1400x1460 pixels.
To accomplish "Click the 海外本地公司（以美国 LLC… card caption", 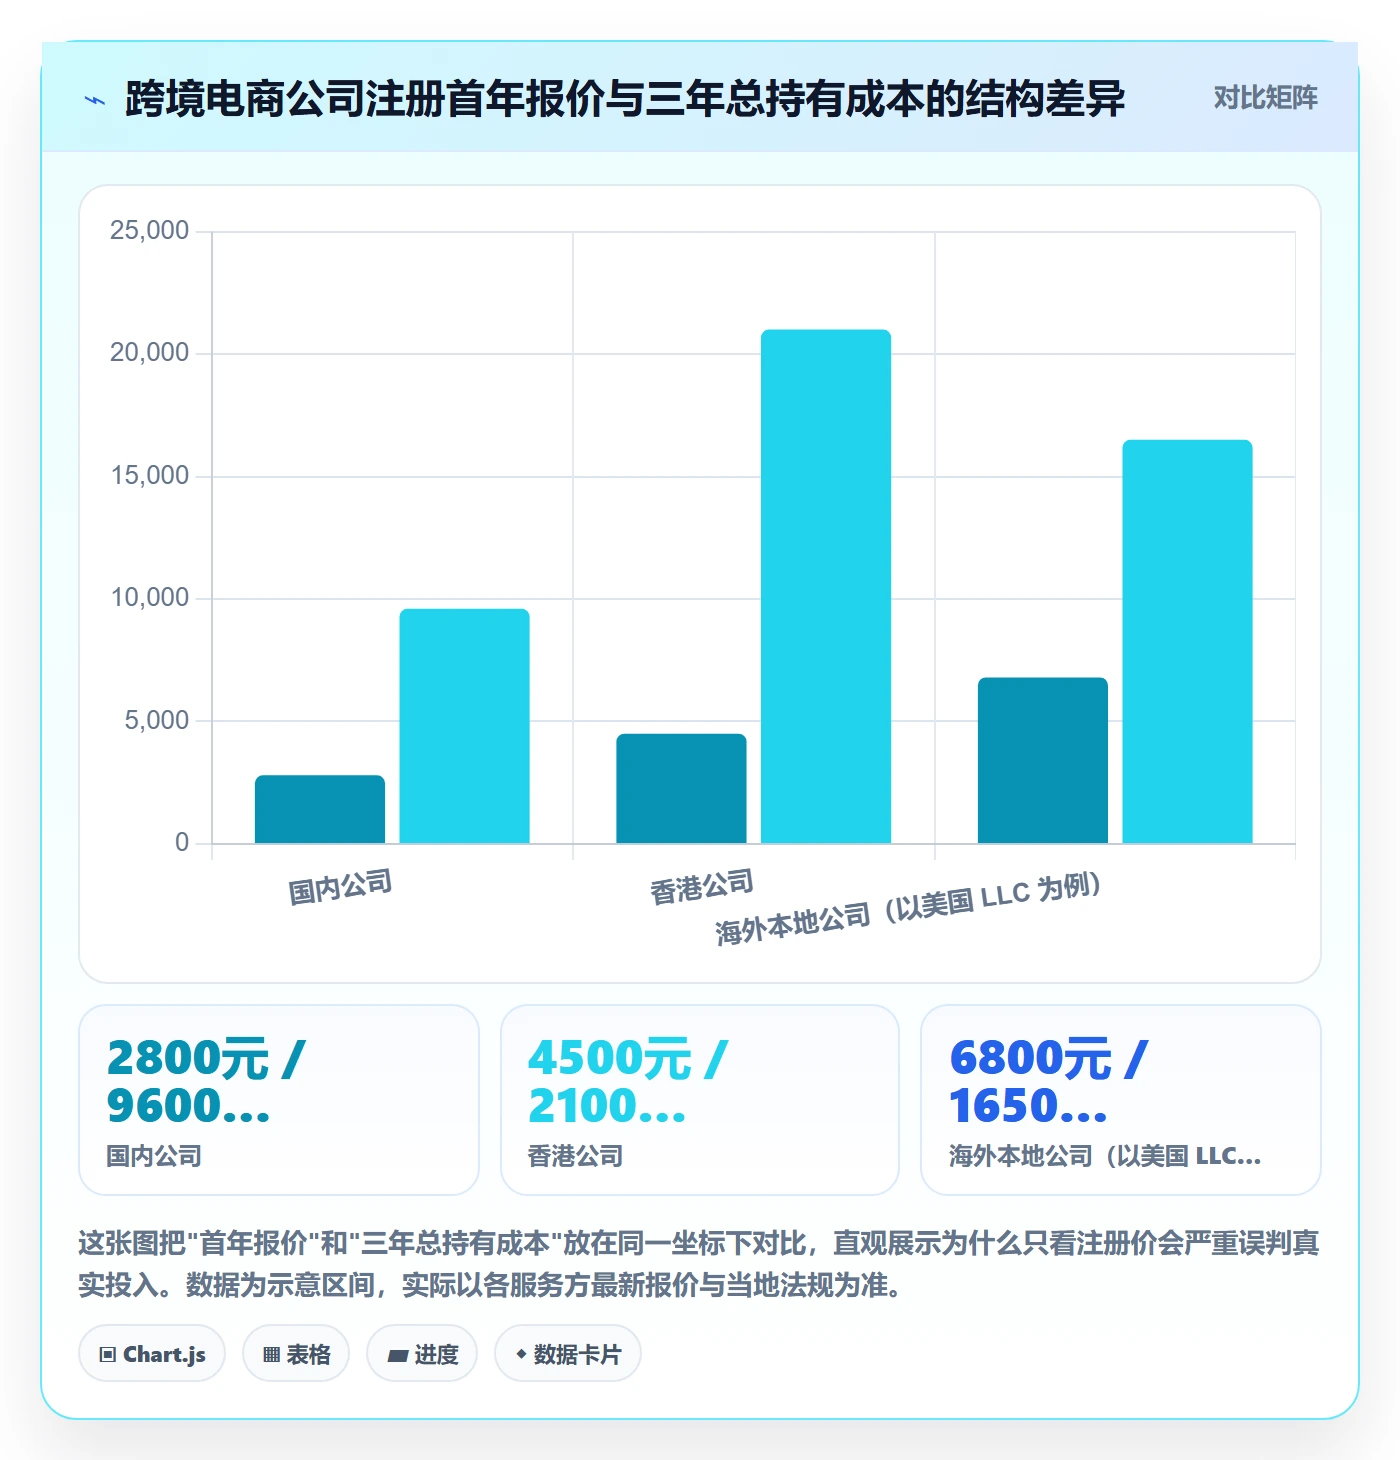I will 1105,1157.
